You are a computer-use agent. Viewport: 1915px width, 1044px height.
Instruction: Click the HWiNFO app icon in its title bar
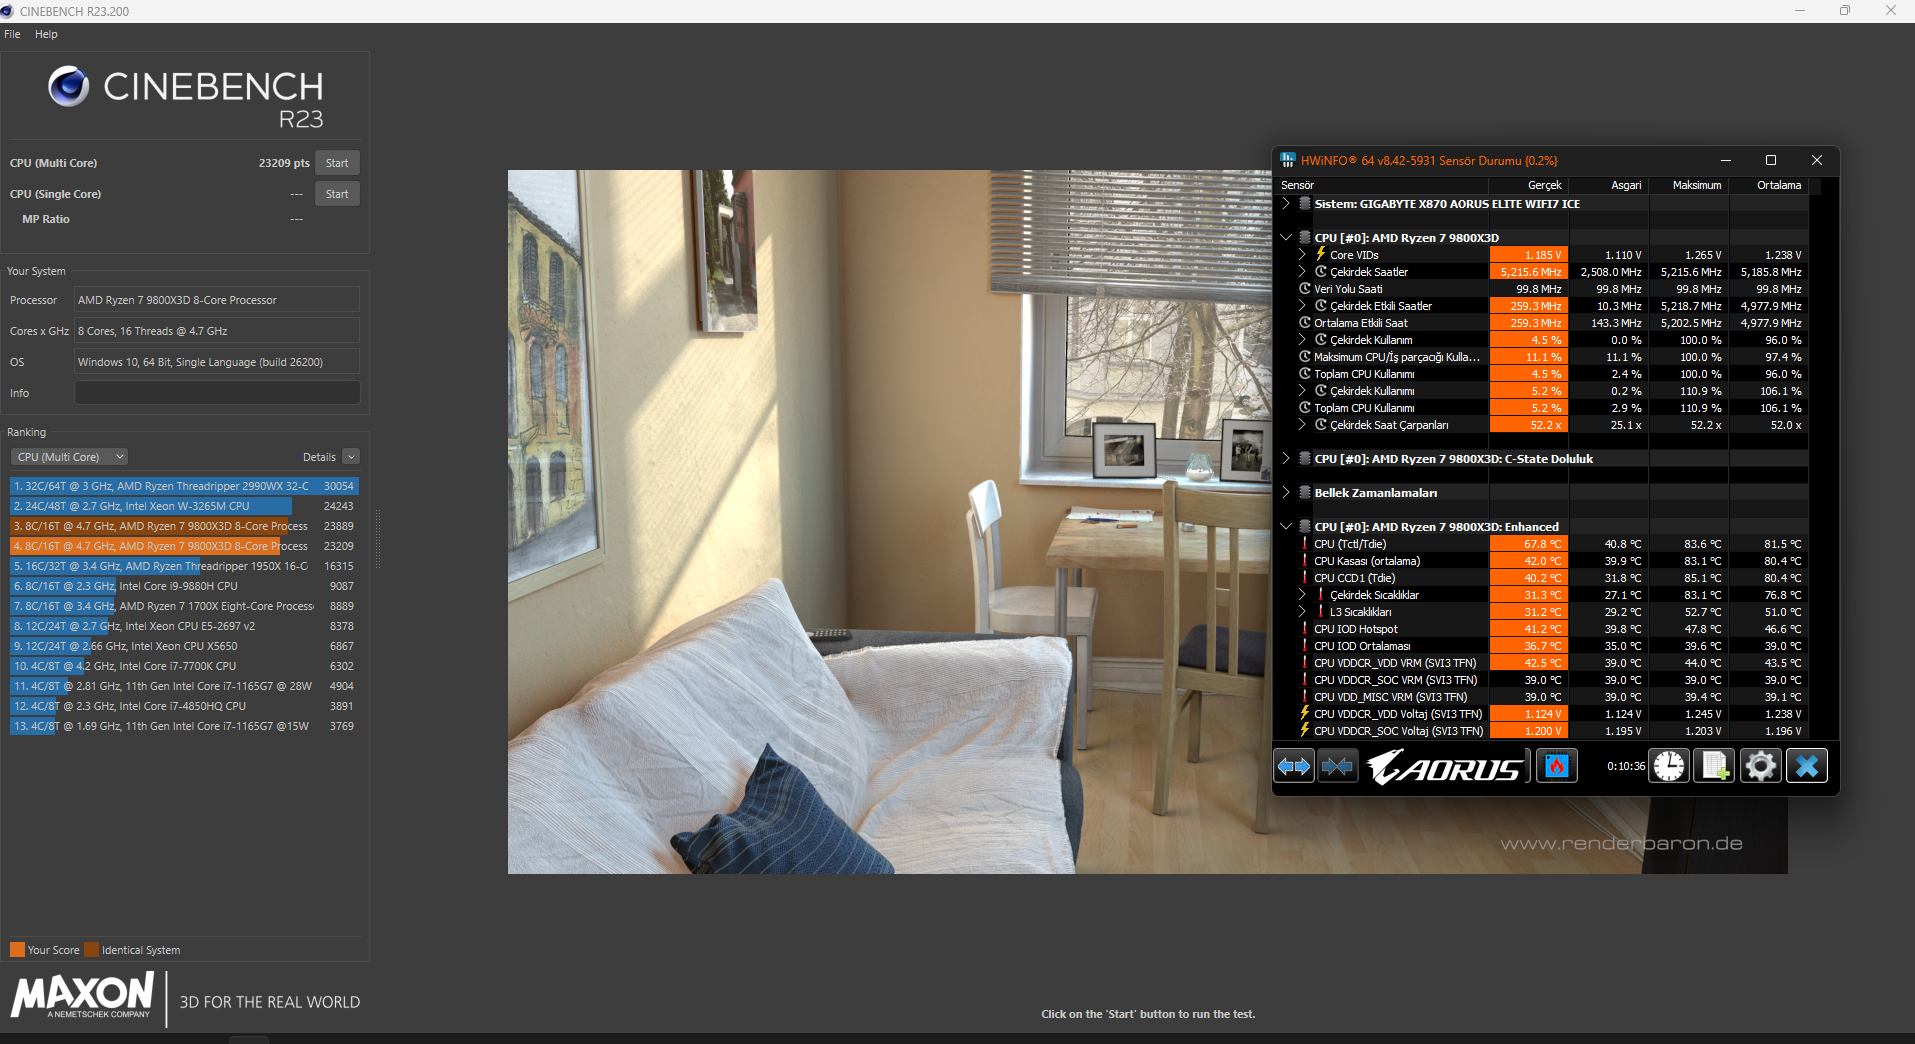[x=1288, y=160]
